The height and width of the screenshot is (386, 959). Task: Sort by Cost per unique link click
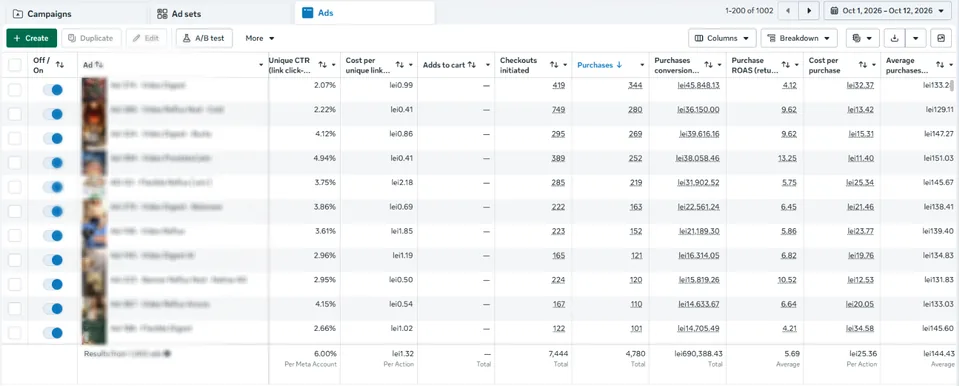click(399, 65)
